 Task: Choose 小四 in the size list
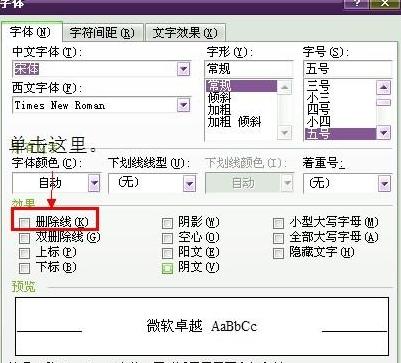pyautogui.click(x=341, y=122)
